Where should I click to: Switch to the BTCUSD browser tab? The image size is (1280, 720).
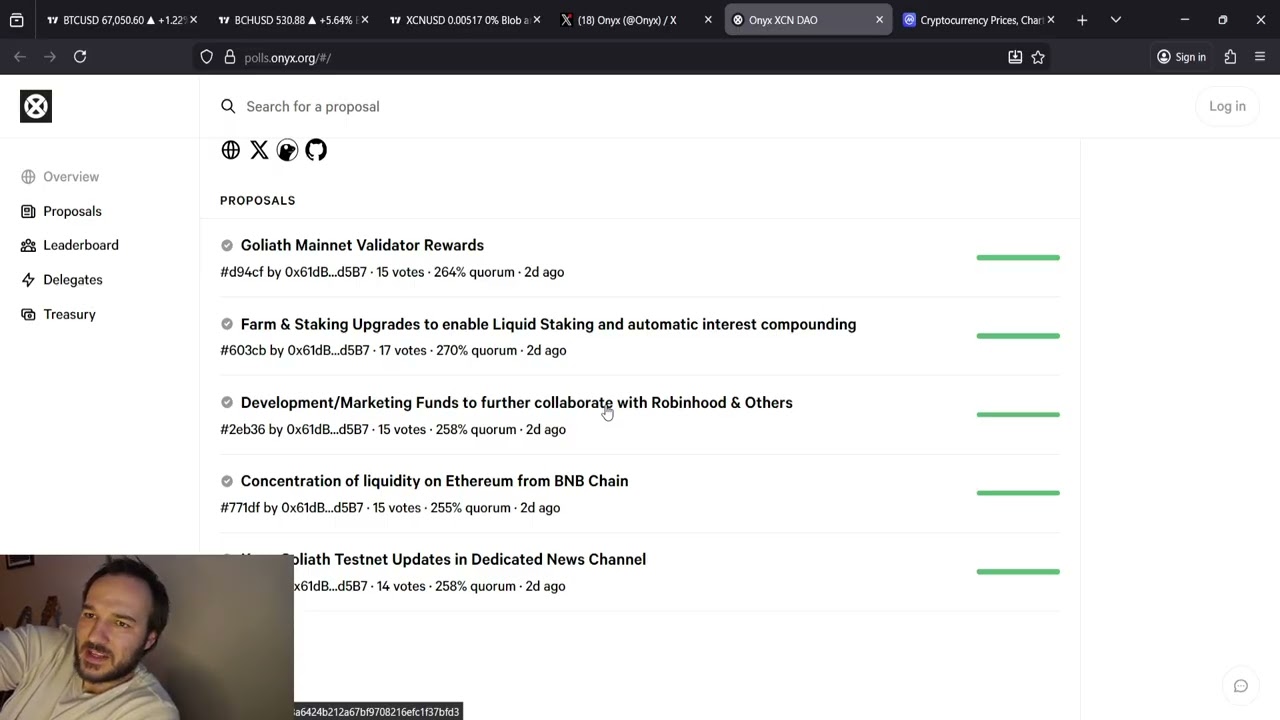click(122, 20)
